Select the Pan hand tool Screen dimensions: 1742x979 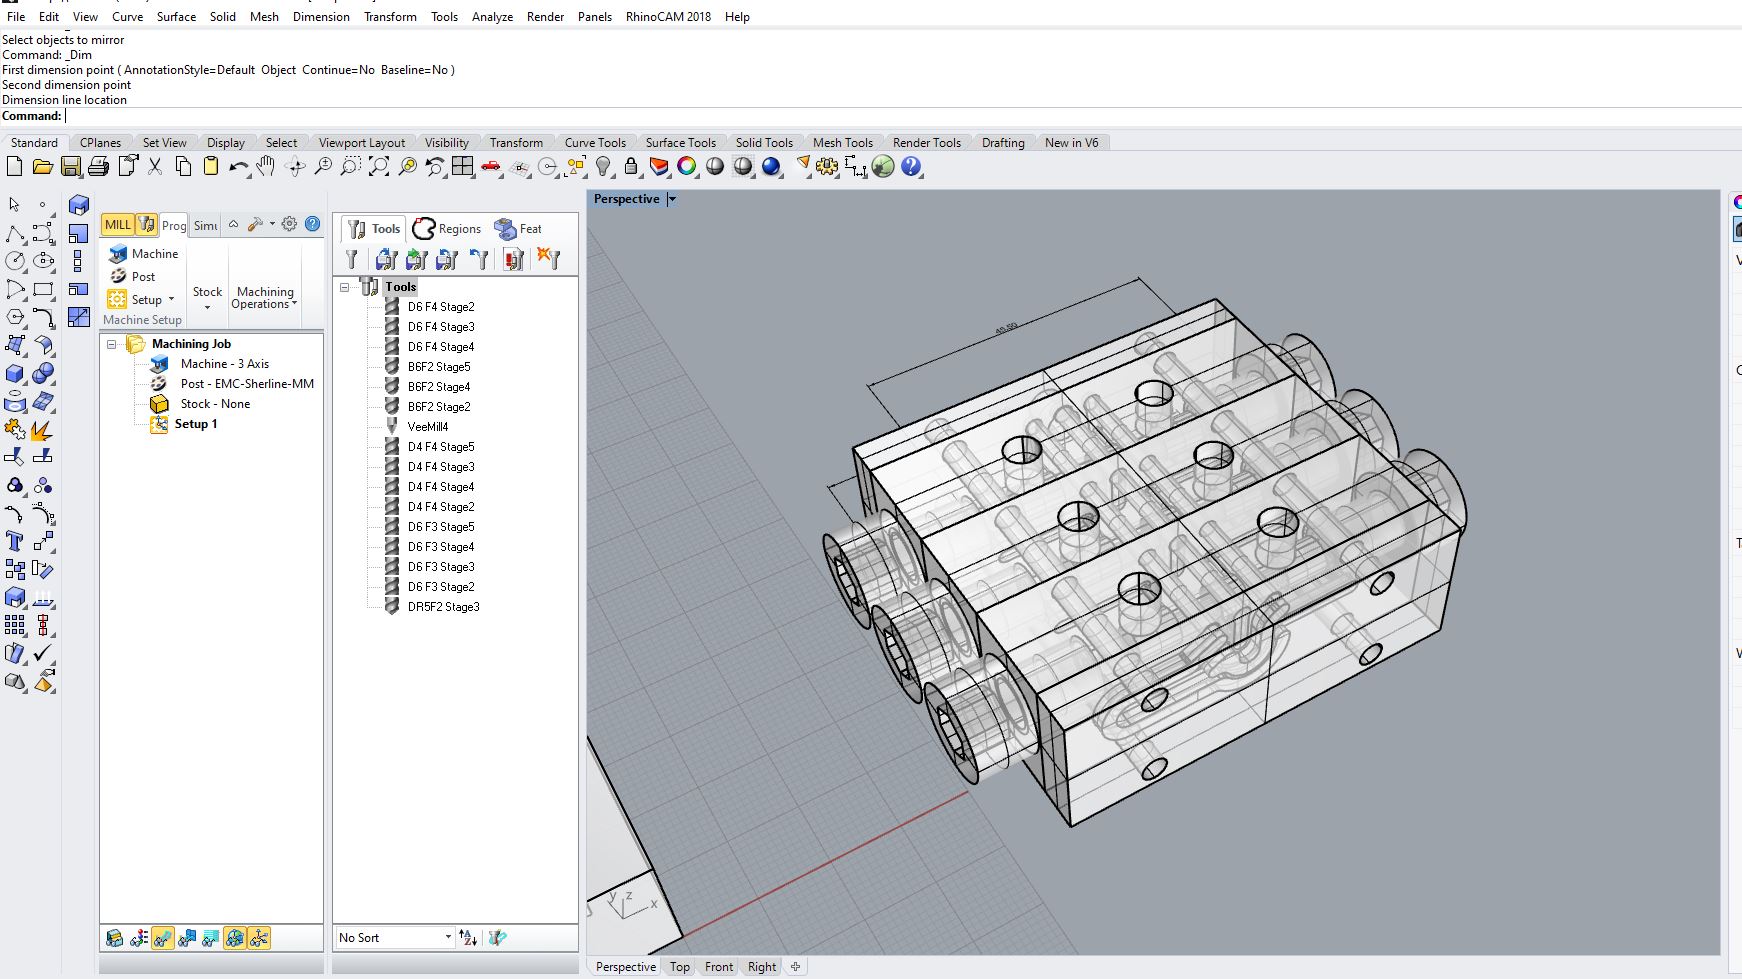tap(265, 167)
